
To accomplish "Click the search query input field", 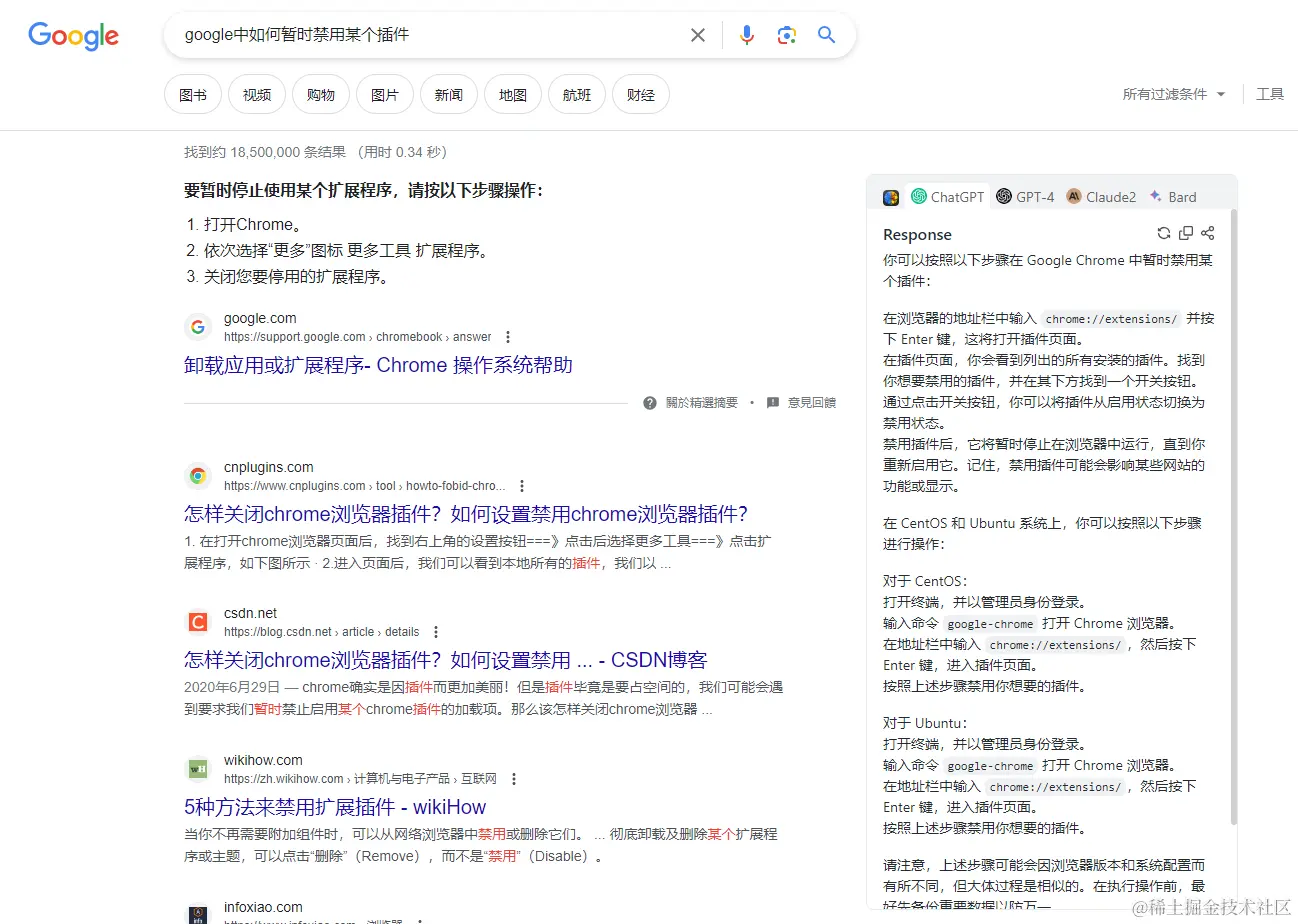I will click(430, 35).
